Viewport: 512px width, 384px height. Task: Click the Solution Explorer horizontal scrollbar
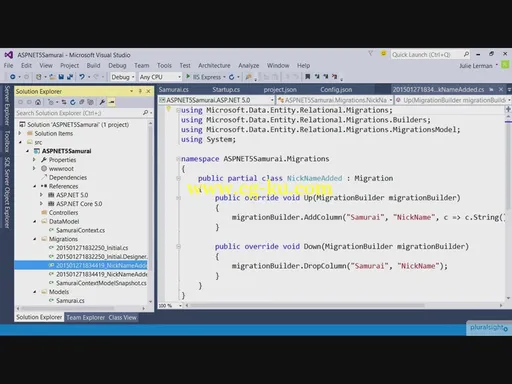point(81,308)
